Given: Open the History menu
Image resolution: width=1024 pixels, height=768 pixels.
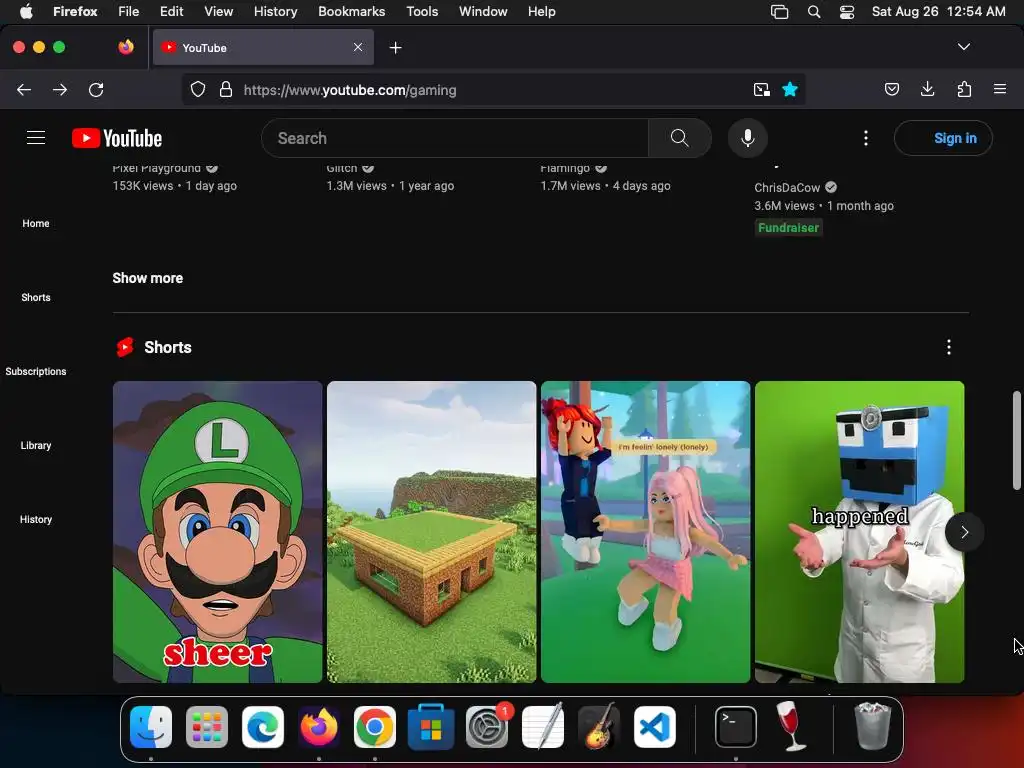Looking at the screenshot, I should point(276,12).
